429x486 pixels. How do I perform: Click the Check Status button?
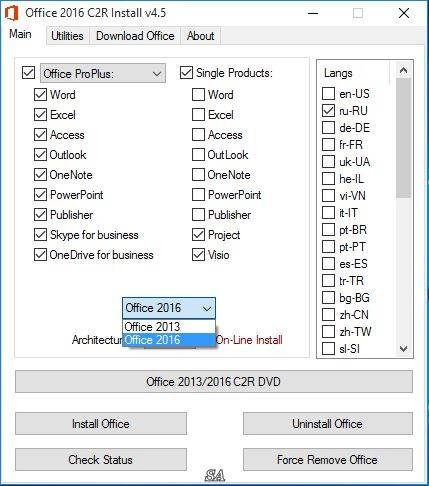click(x=101, y=460)
